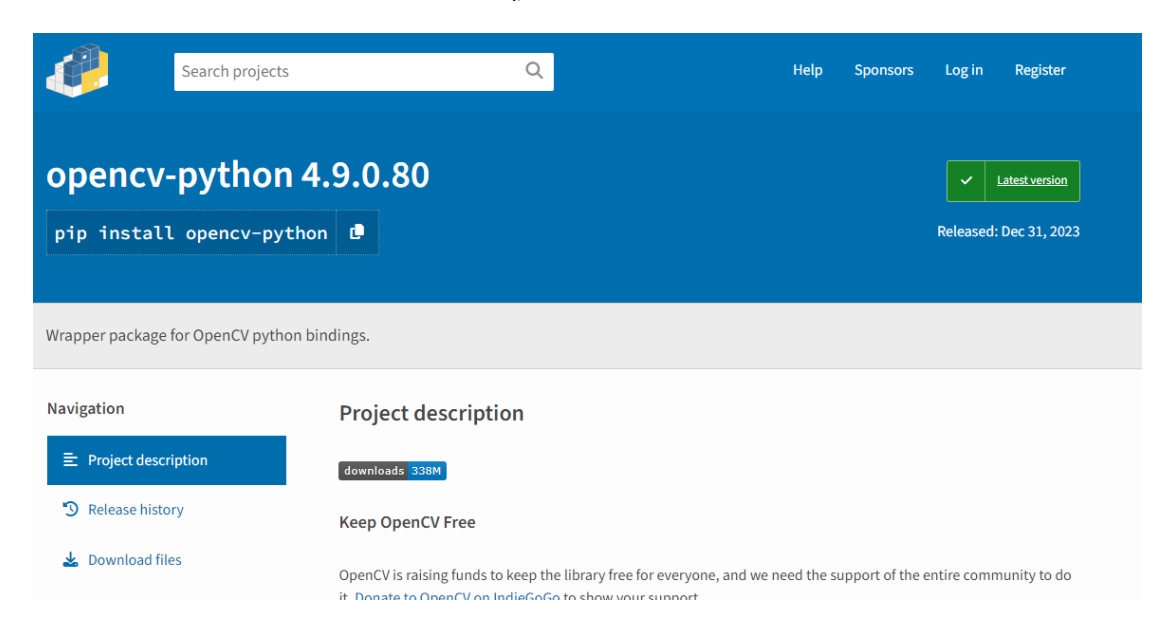Image resolution: width=1176 pixels, height=627 pixels.
Task: Follow the Donate to OpenCV on IndieGoGo link
Action: click(457, 596)
